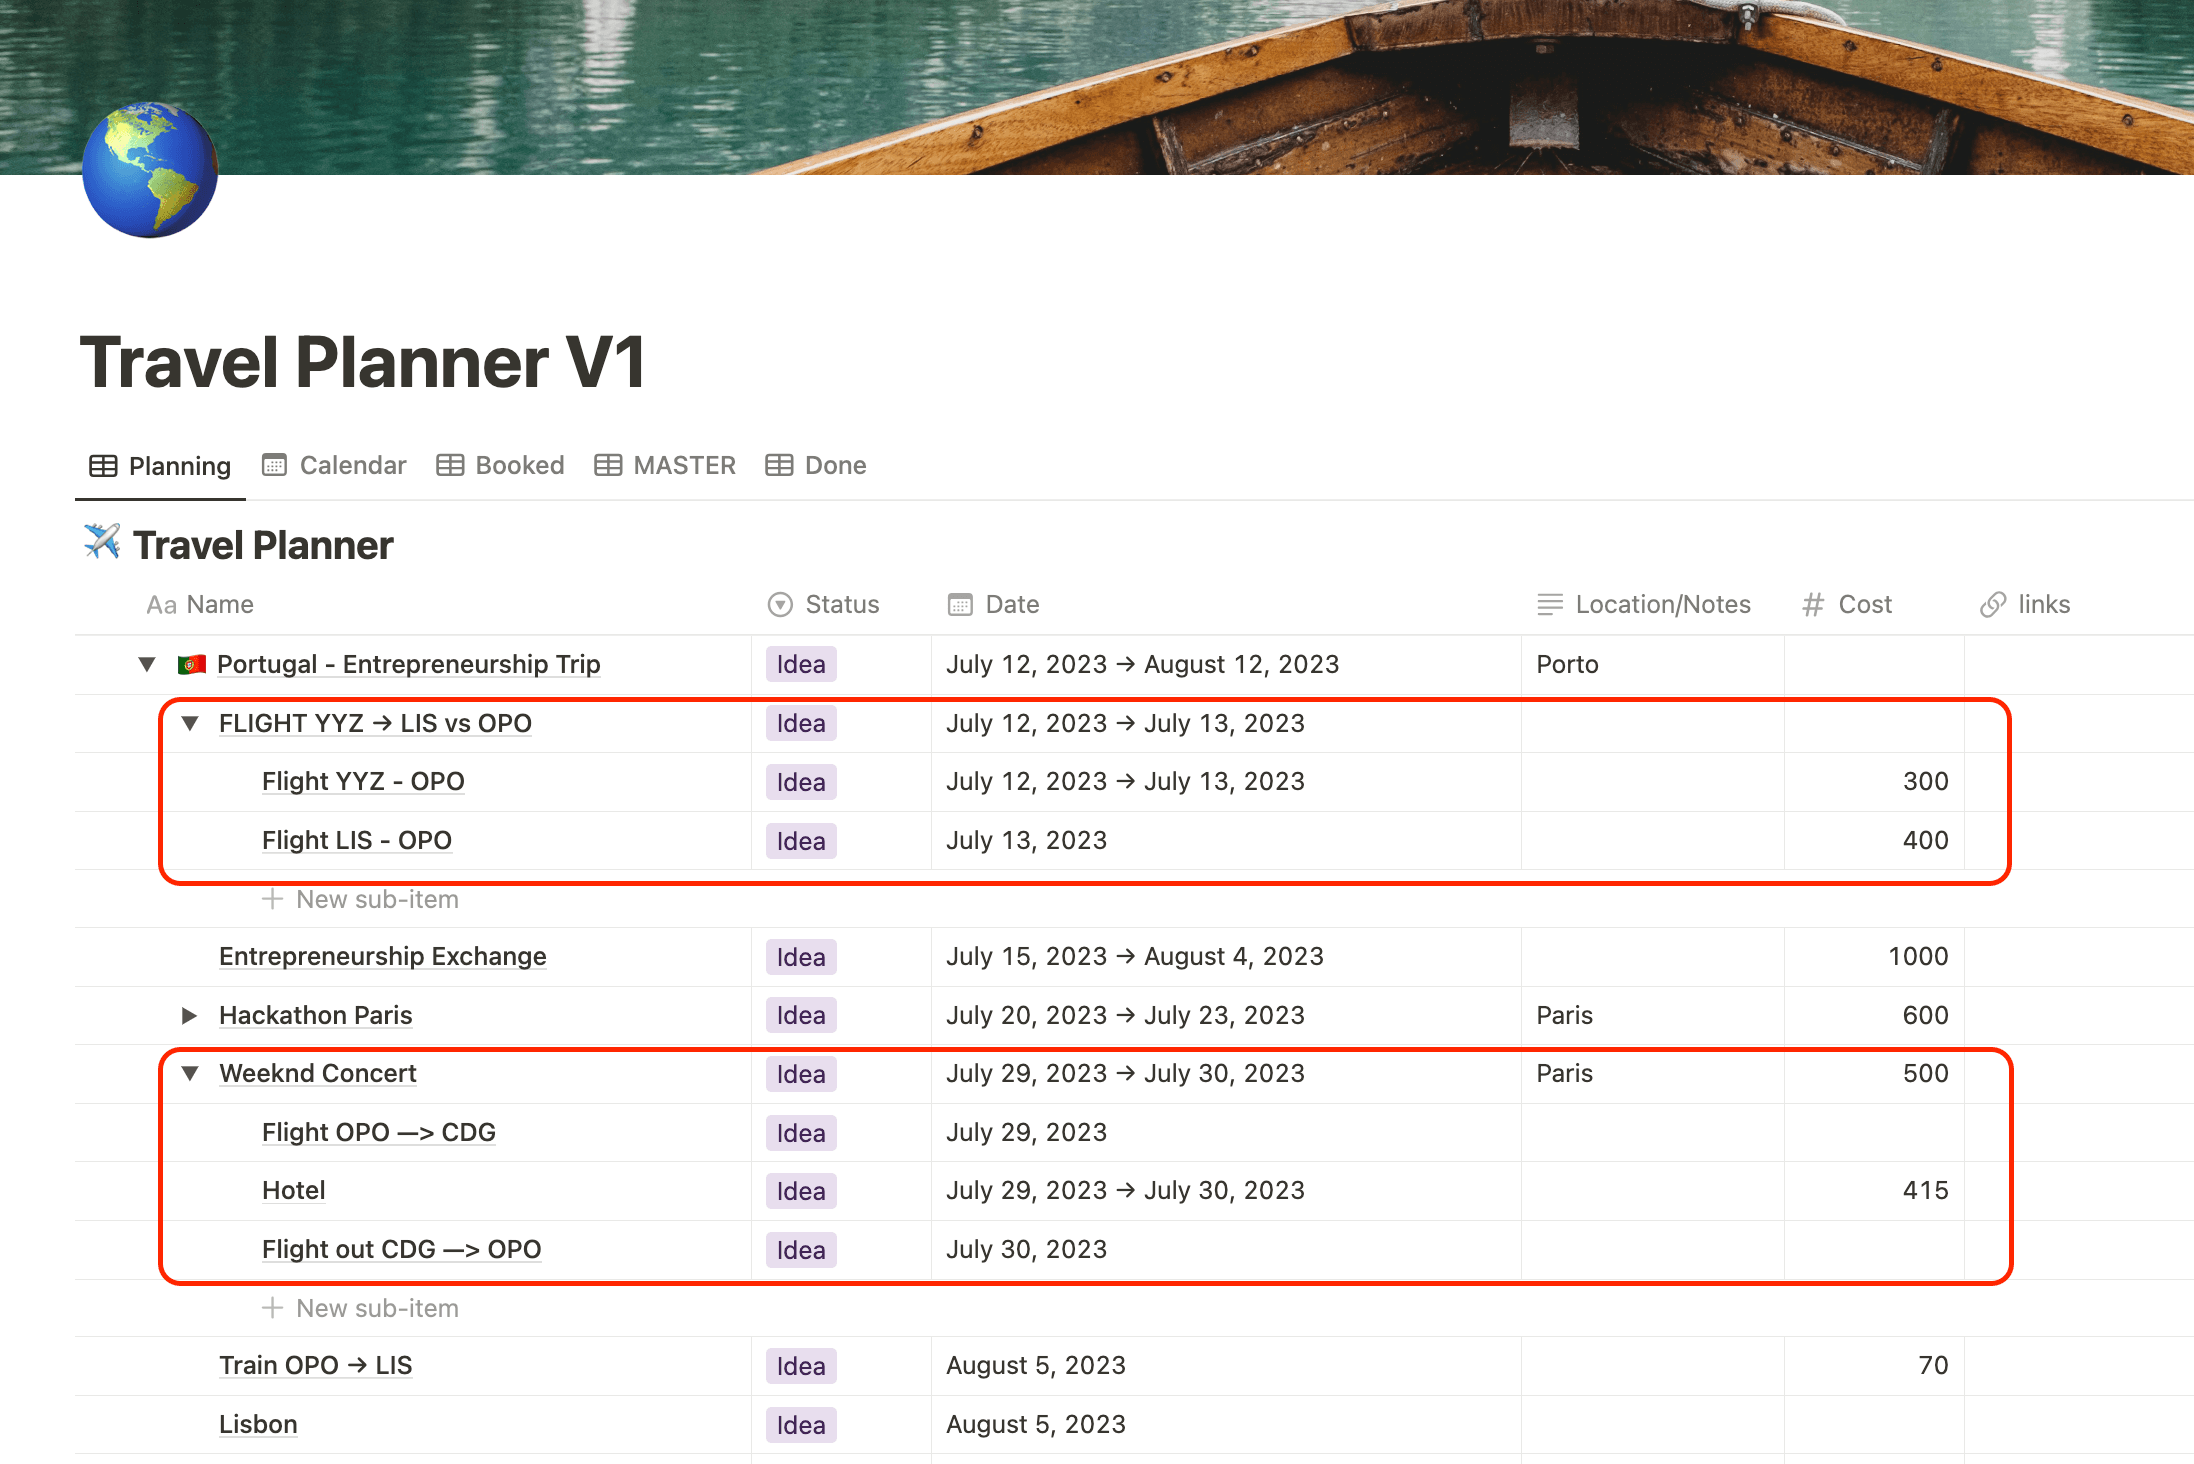Click Paris location in Weeknd Concert row

coord(1565,1073)
